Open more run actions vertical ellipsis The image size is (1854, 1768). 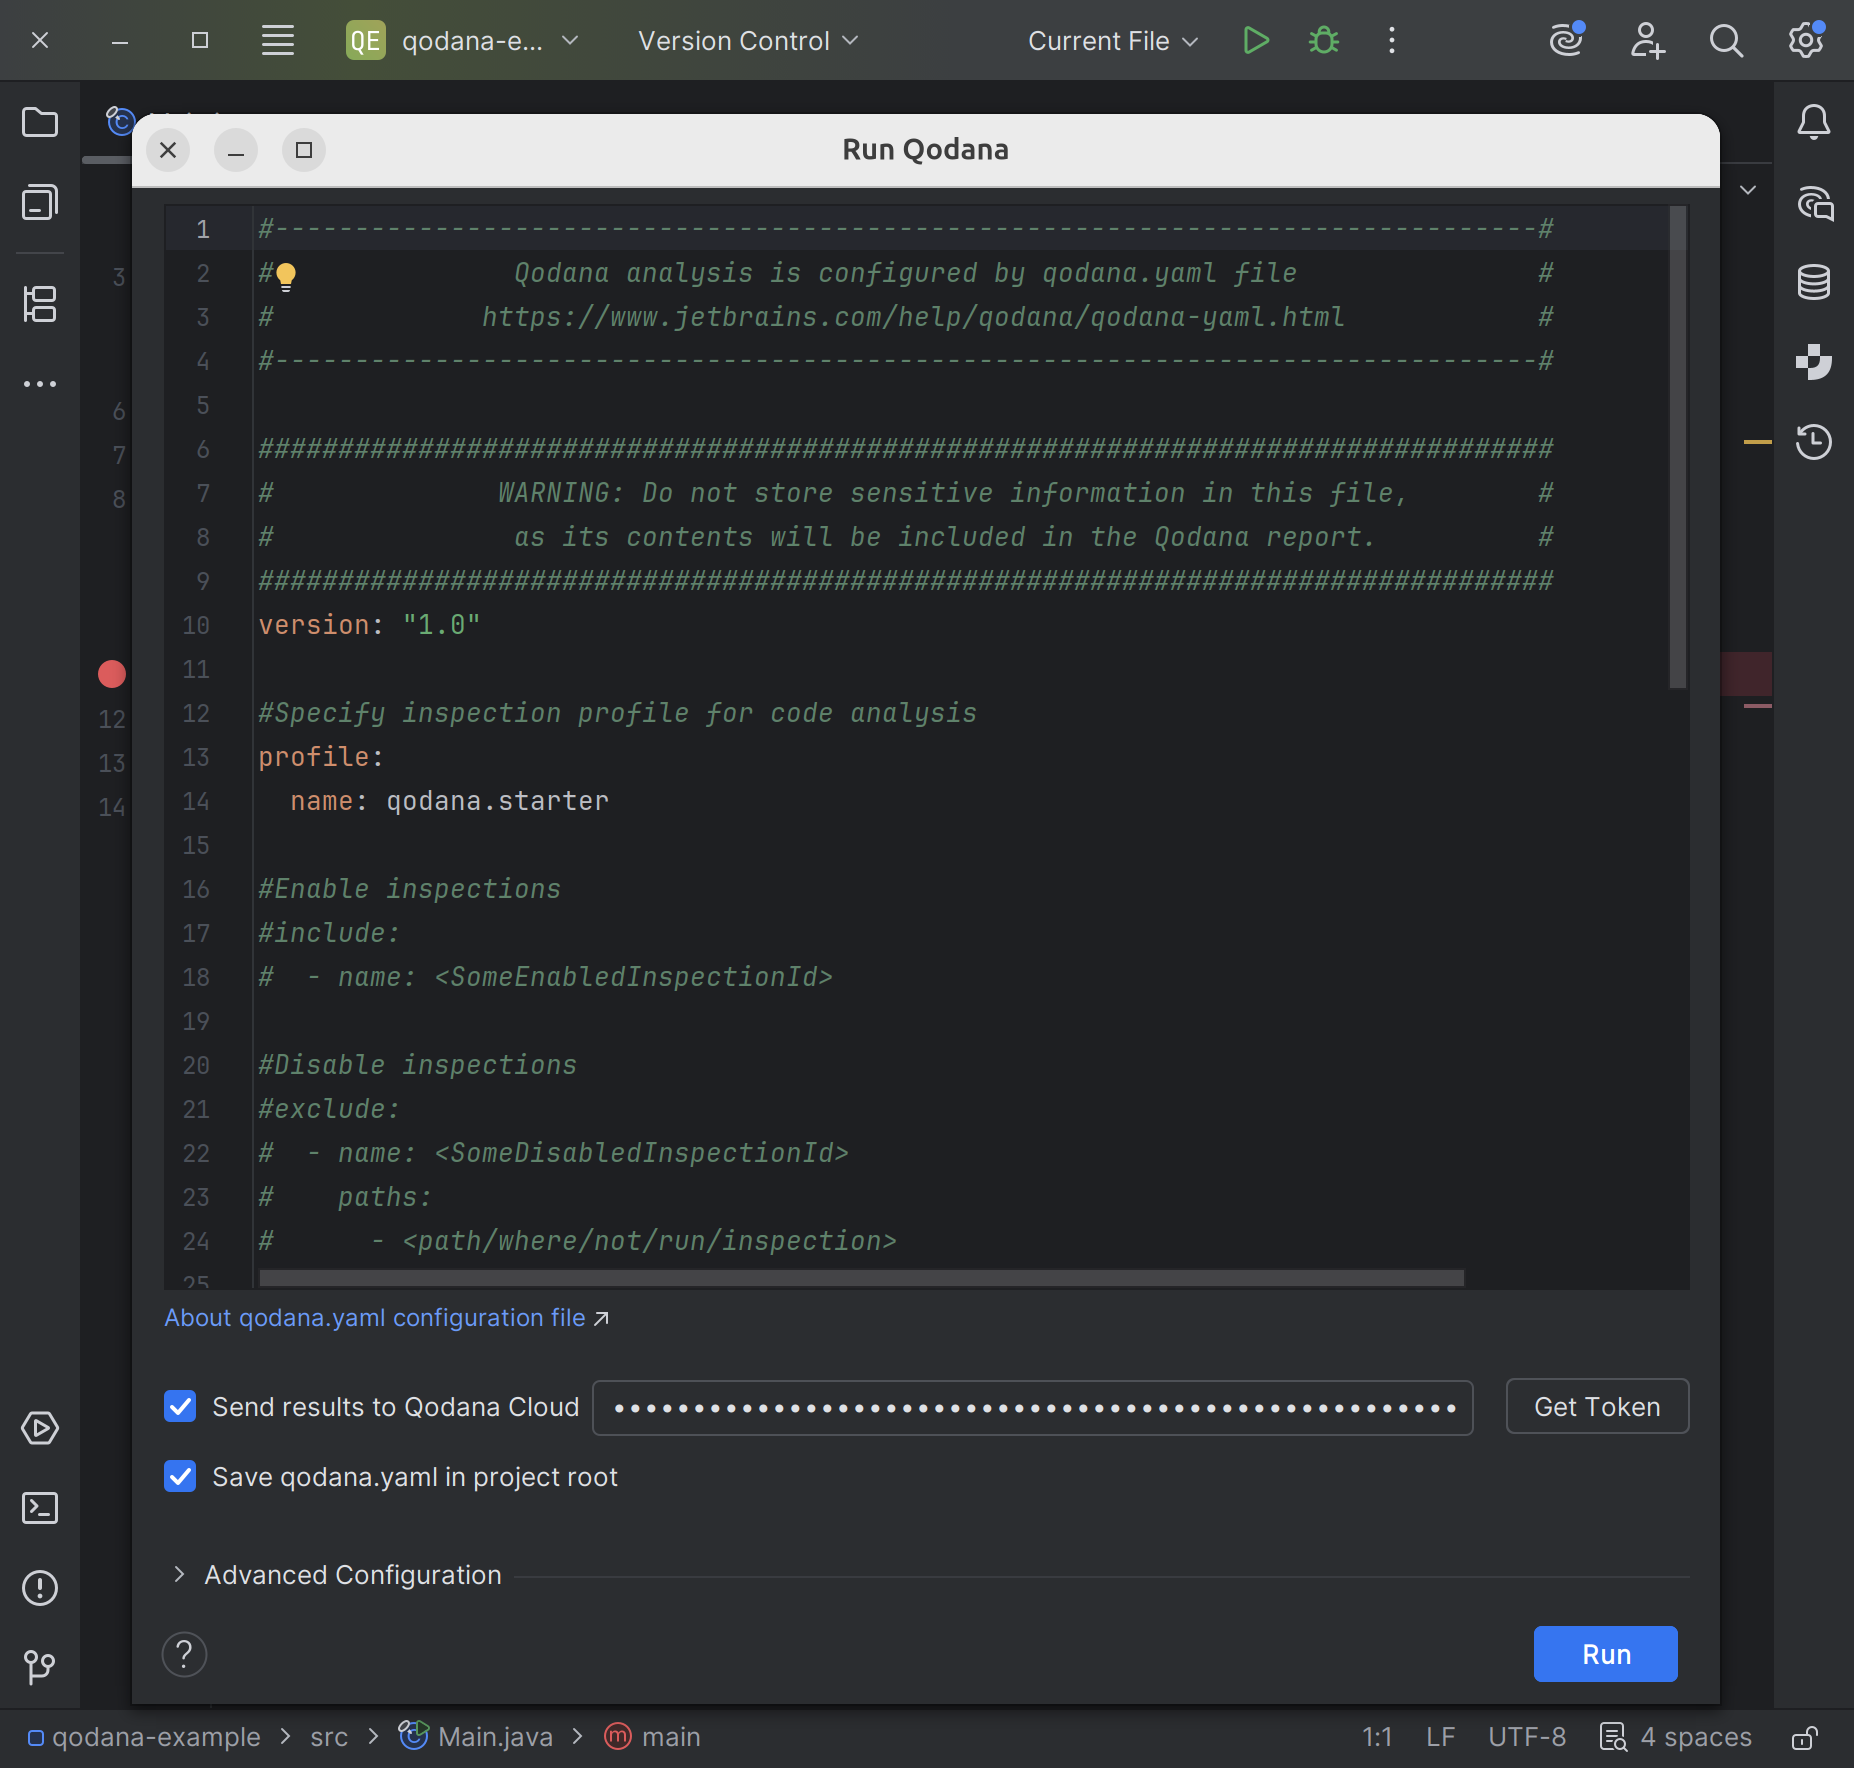[x=1392, y=41]
